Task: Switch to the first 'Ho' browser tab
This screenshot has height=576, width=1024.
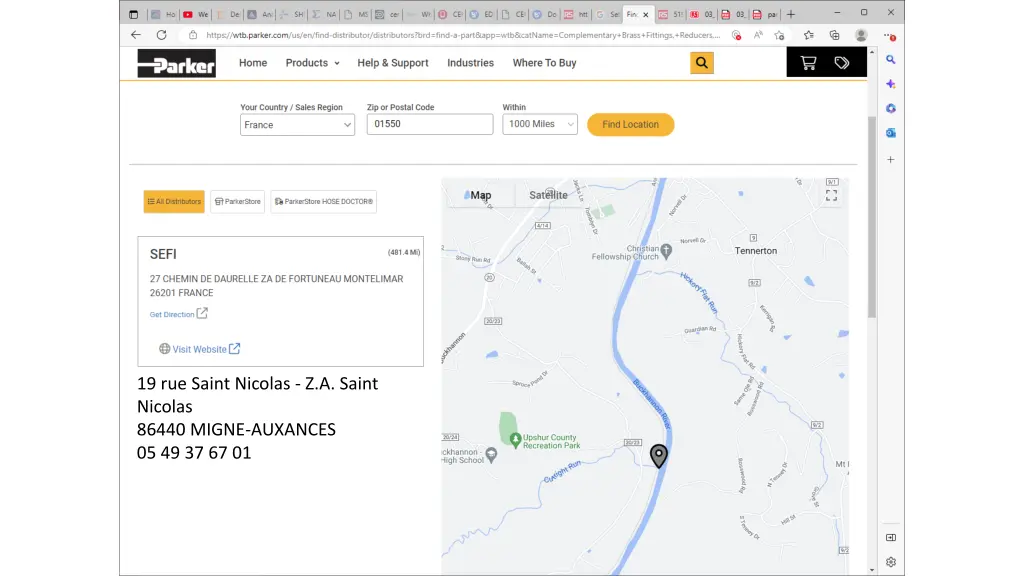Action: [163, 14]
